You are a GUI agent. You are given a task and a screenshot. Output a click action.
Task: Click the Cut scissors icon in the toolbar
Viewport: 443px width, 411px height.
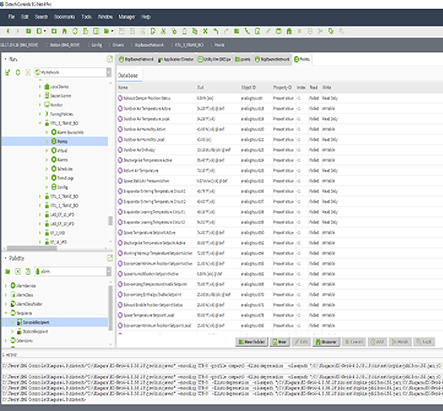tap(163, 31)
